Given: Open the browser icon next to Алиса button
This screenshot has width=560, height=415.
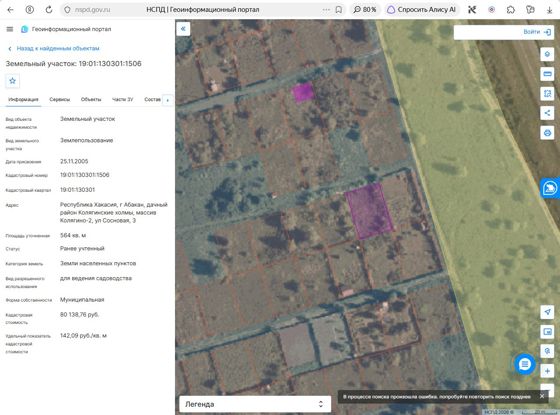Looking at the screenshot, I should [472, 10].
